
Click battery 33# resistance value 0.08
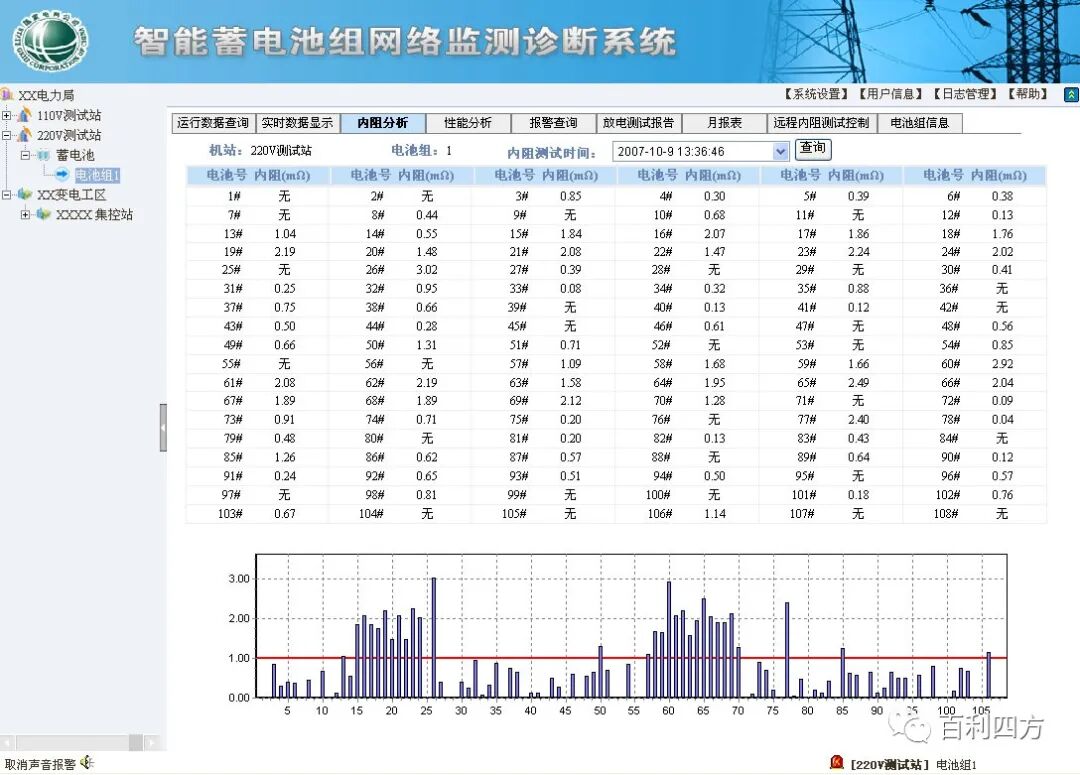(570, 288)
